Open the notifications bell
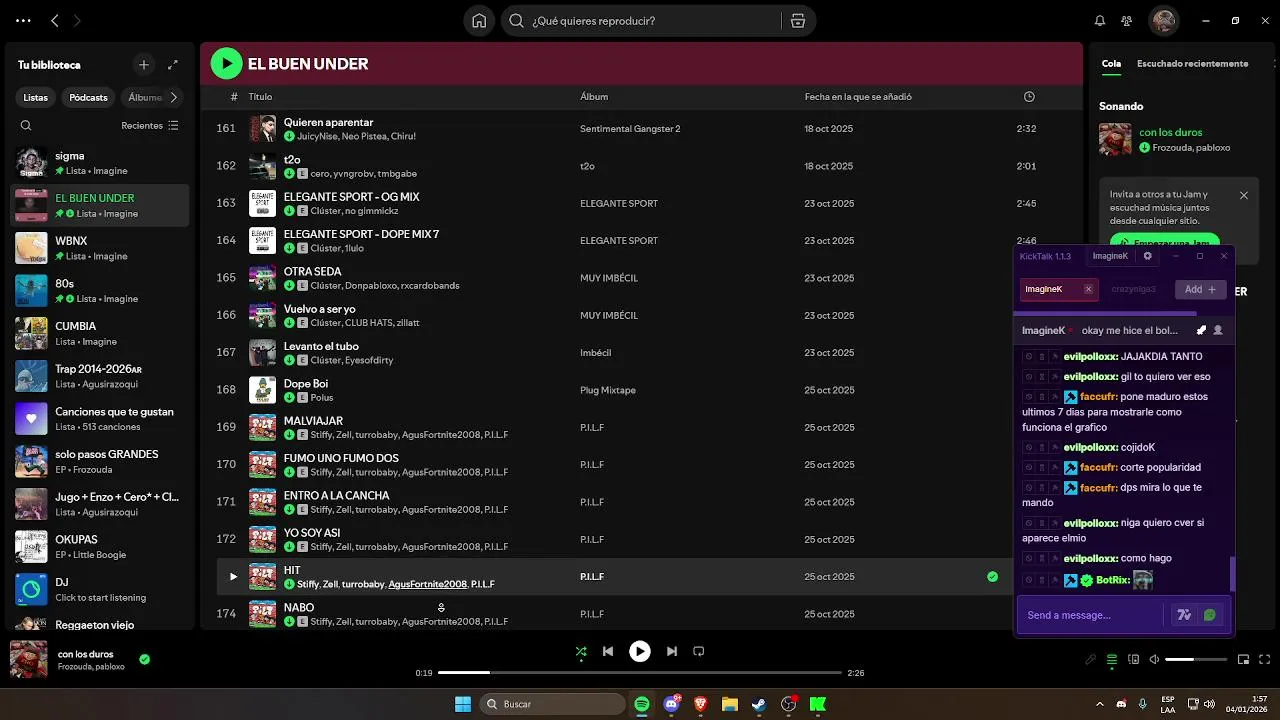1280x720 pixels. (x=1100, y=21)
